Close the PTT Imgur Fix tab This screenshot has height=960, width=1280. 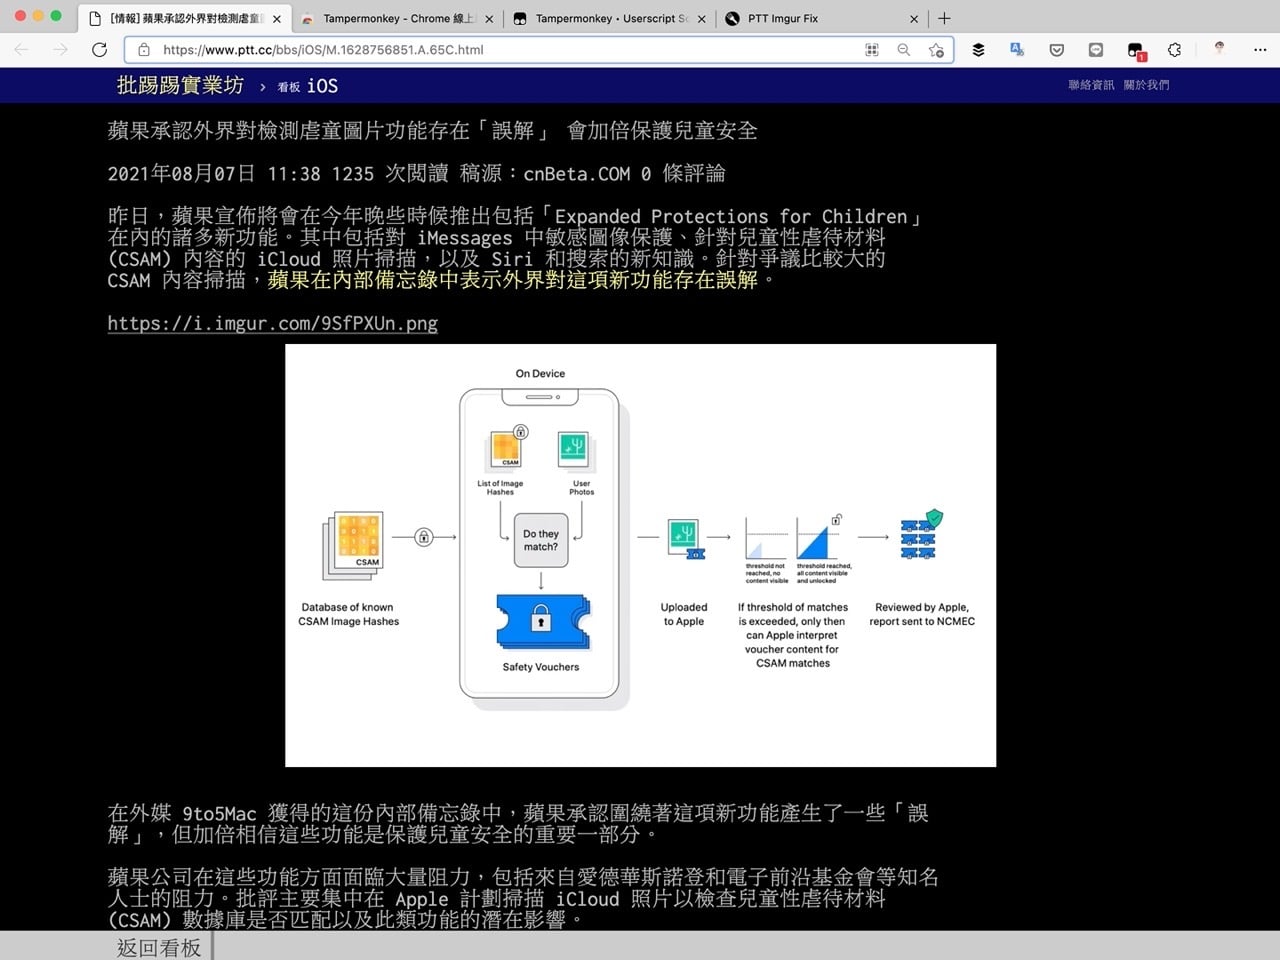pyautogui.click(x=914, y=18)
